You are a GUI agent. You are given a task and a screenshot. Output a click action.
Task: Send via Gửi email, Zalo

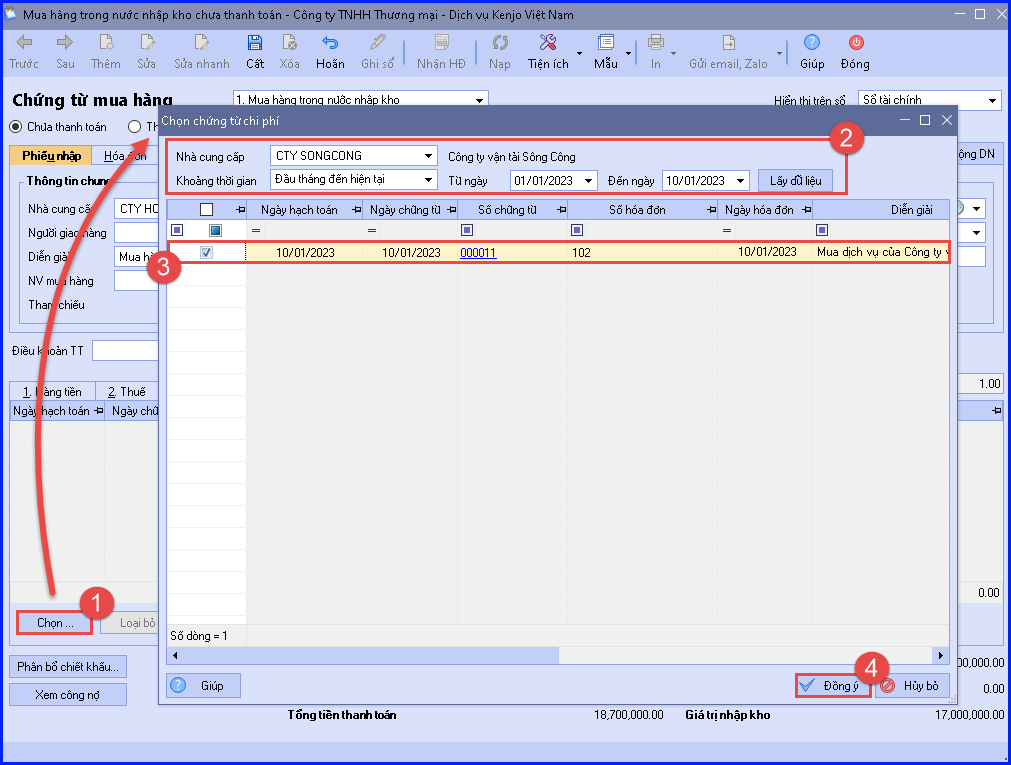[728, 52]
